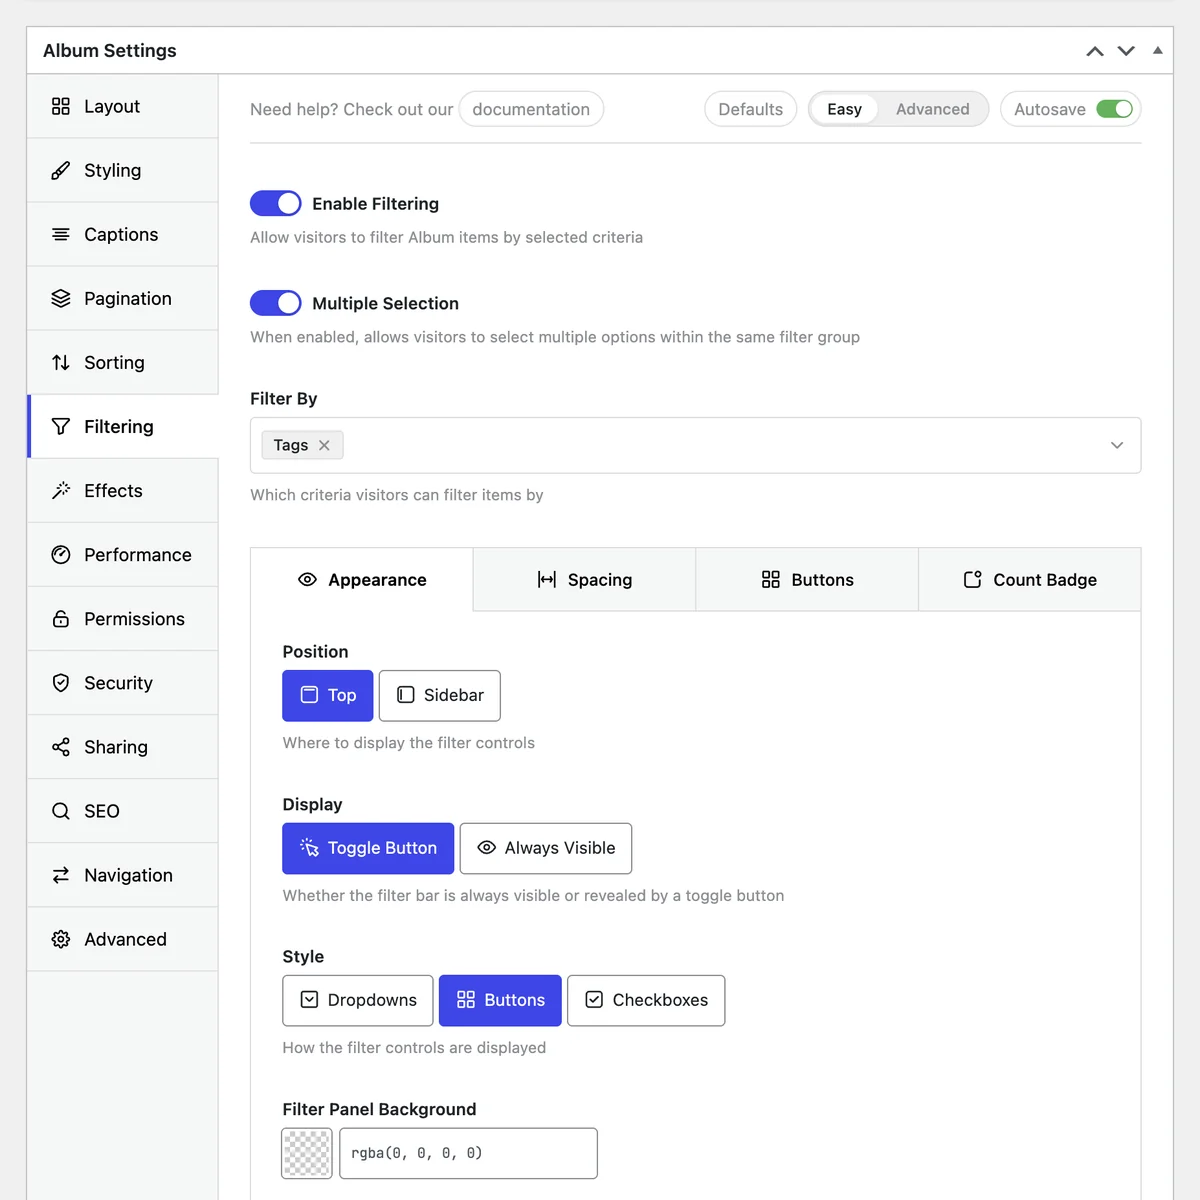Click the Navigation swap-arrows icon
Viewport: 1200px width, 1200px height.
pyautogui.click(x=61, y=874)
